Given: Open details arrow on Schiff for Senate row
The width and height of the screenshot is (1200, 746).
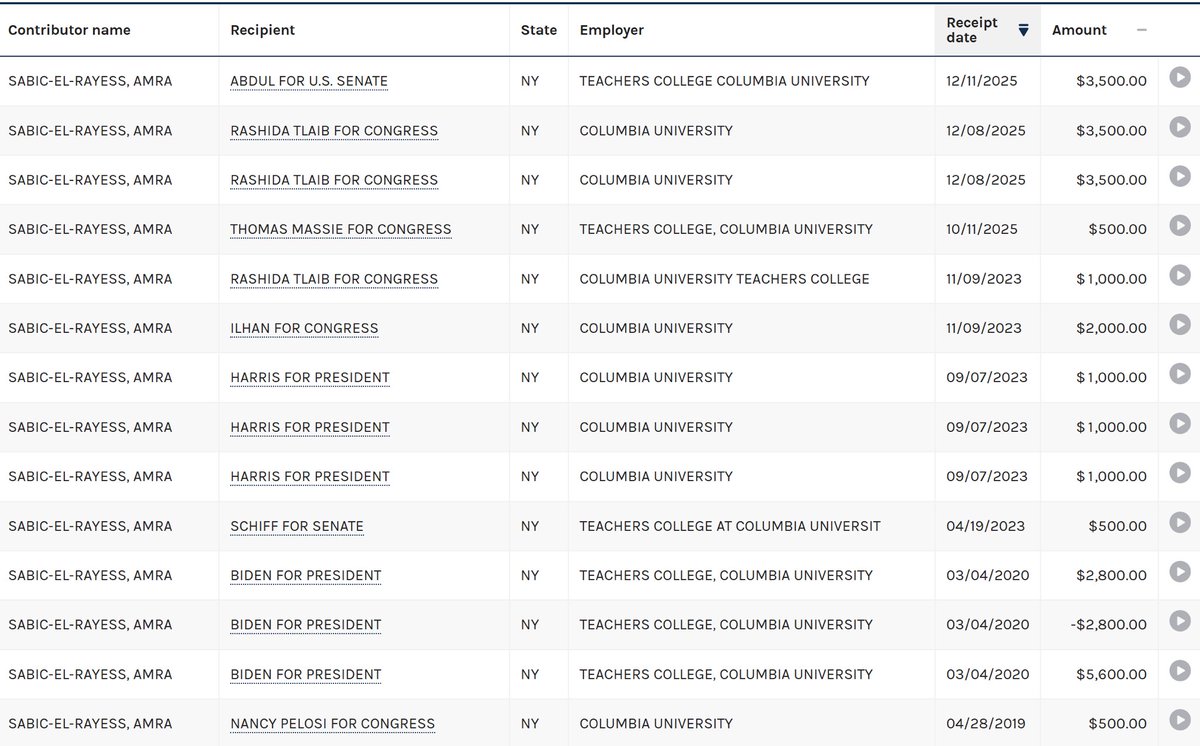Looking at the screenshot, I should (x=1180, y=522).
